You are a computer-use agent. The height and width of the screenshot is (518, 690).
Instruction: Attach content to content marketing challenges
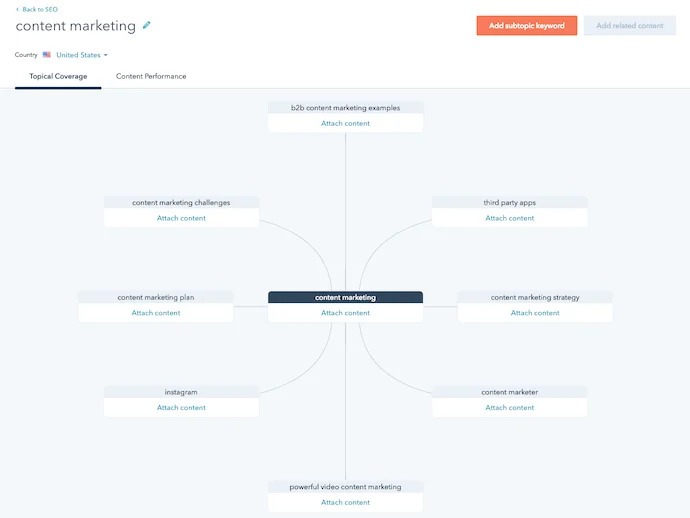(x=181, y=218)
